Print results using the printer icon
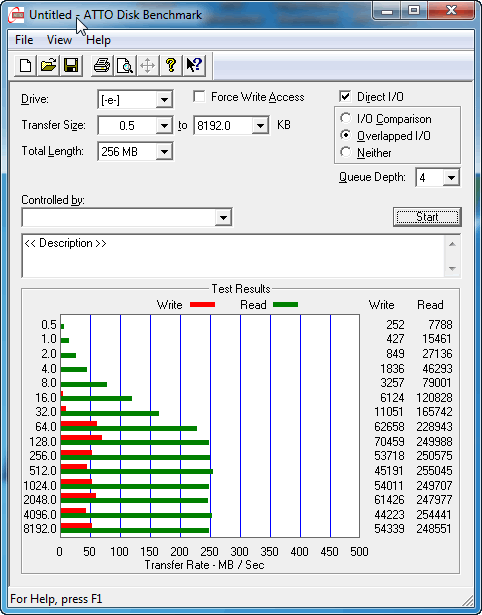 [102, 66]
